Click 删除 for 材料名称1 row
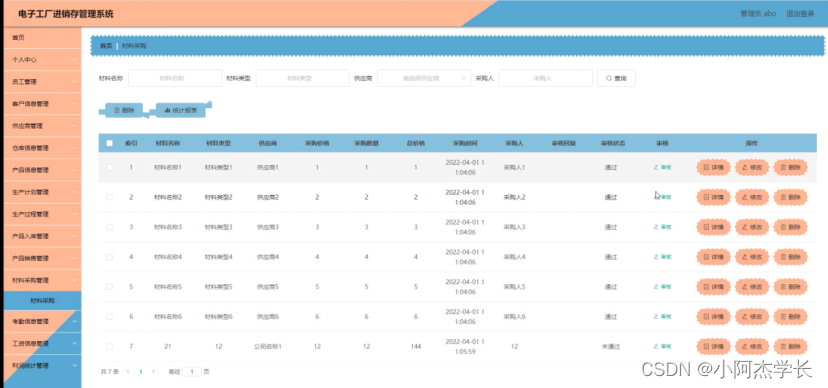828x388 pixels. click(791, 167)
